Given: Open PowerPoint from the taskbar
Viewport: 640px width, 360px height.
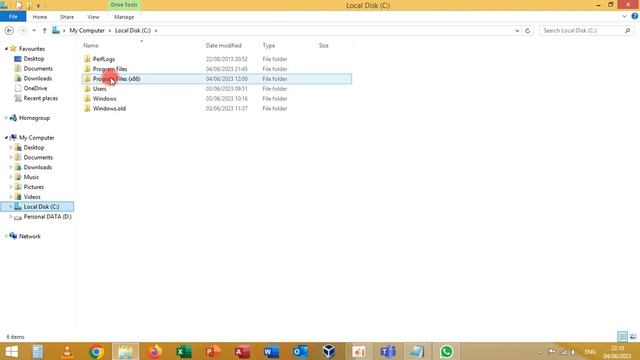Looking at the screenshot, I should point(213,351).
